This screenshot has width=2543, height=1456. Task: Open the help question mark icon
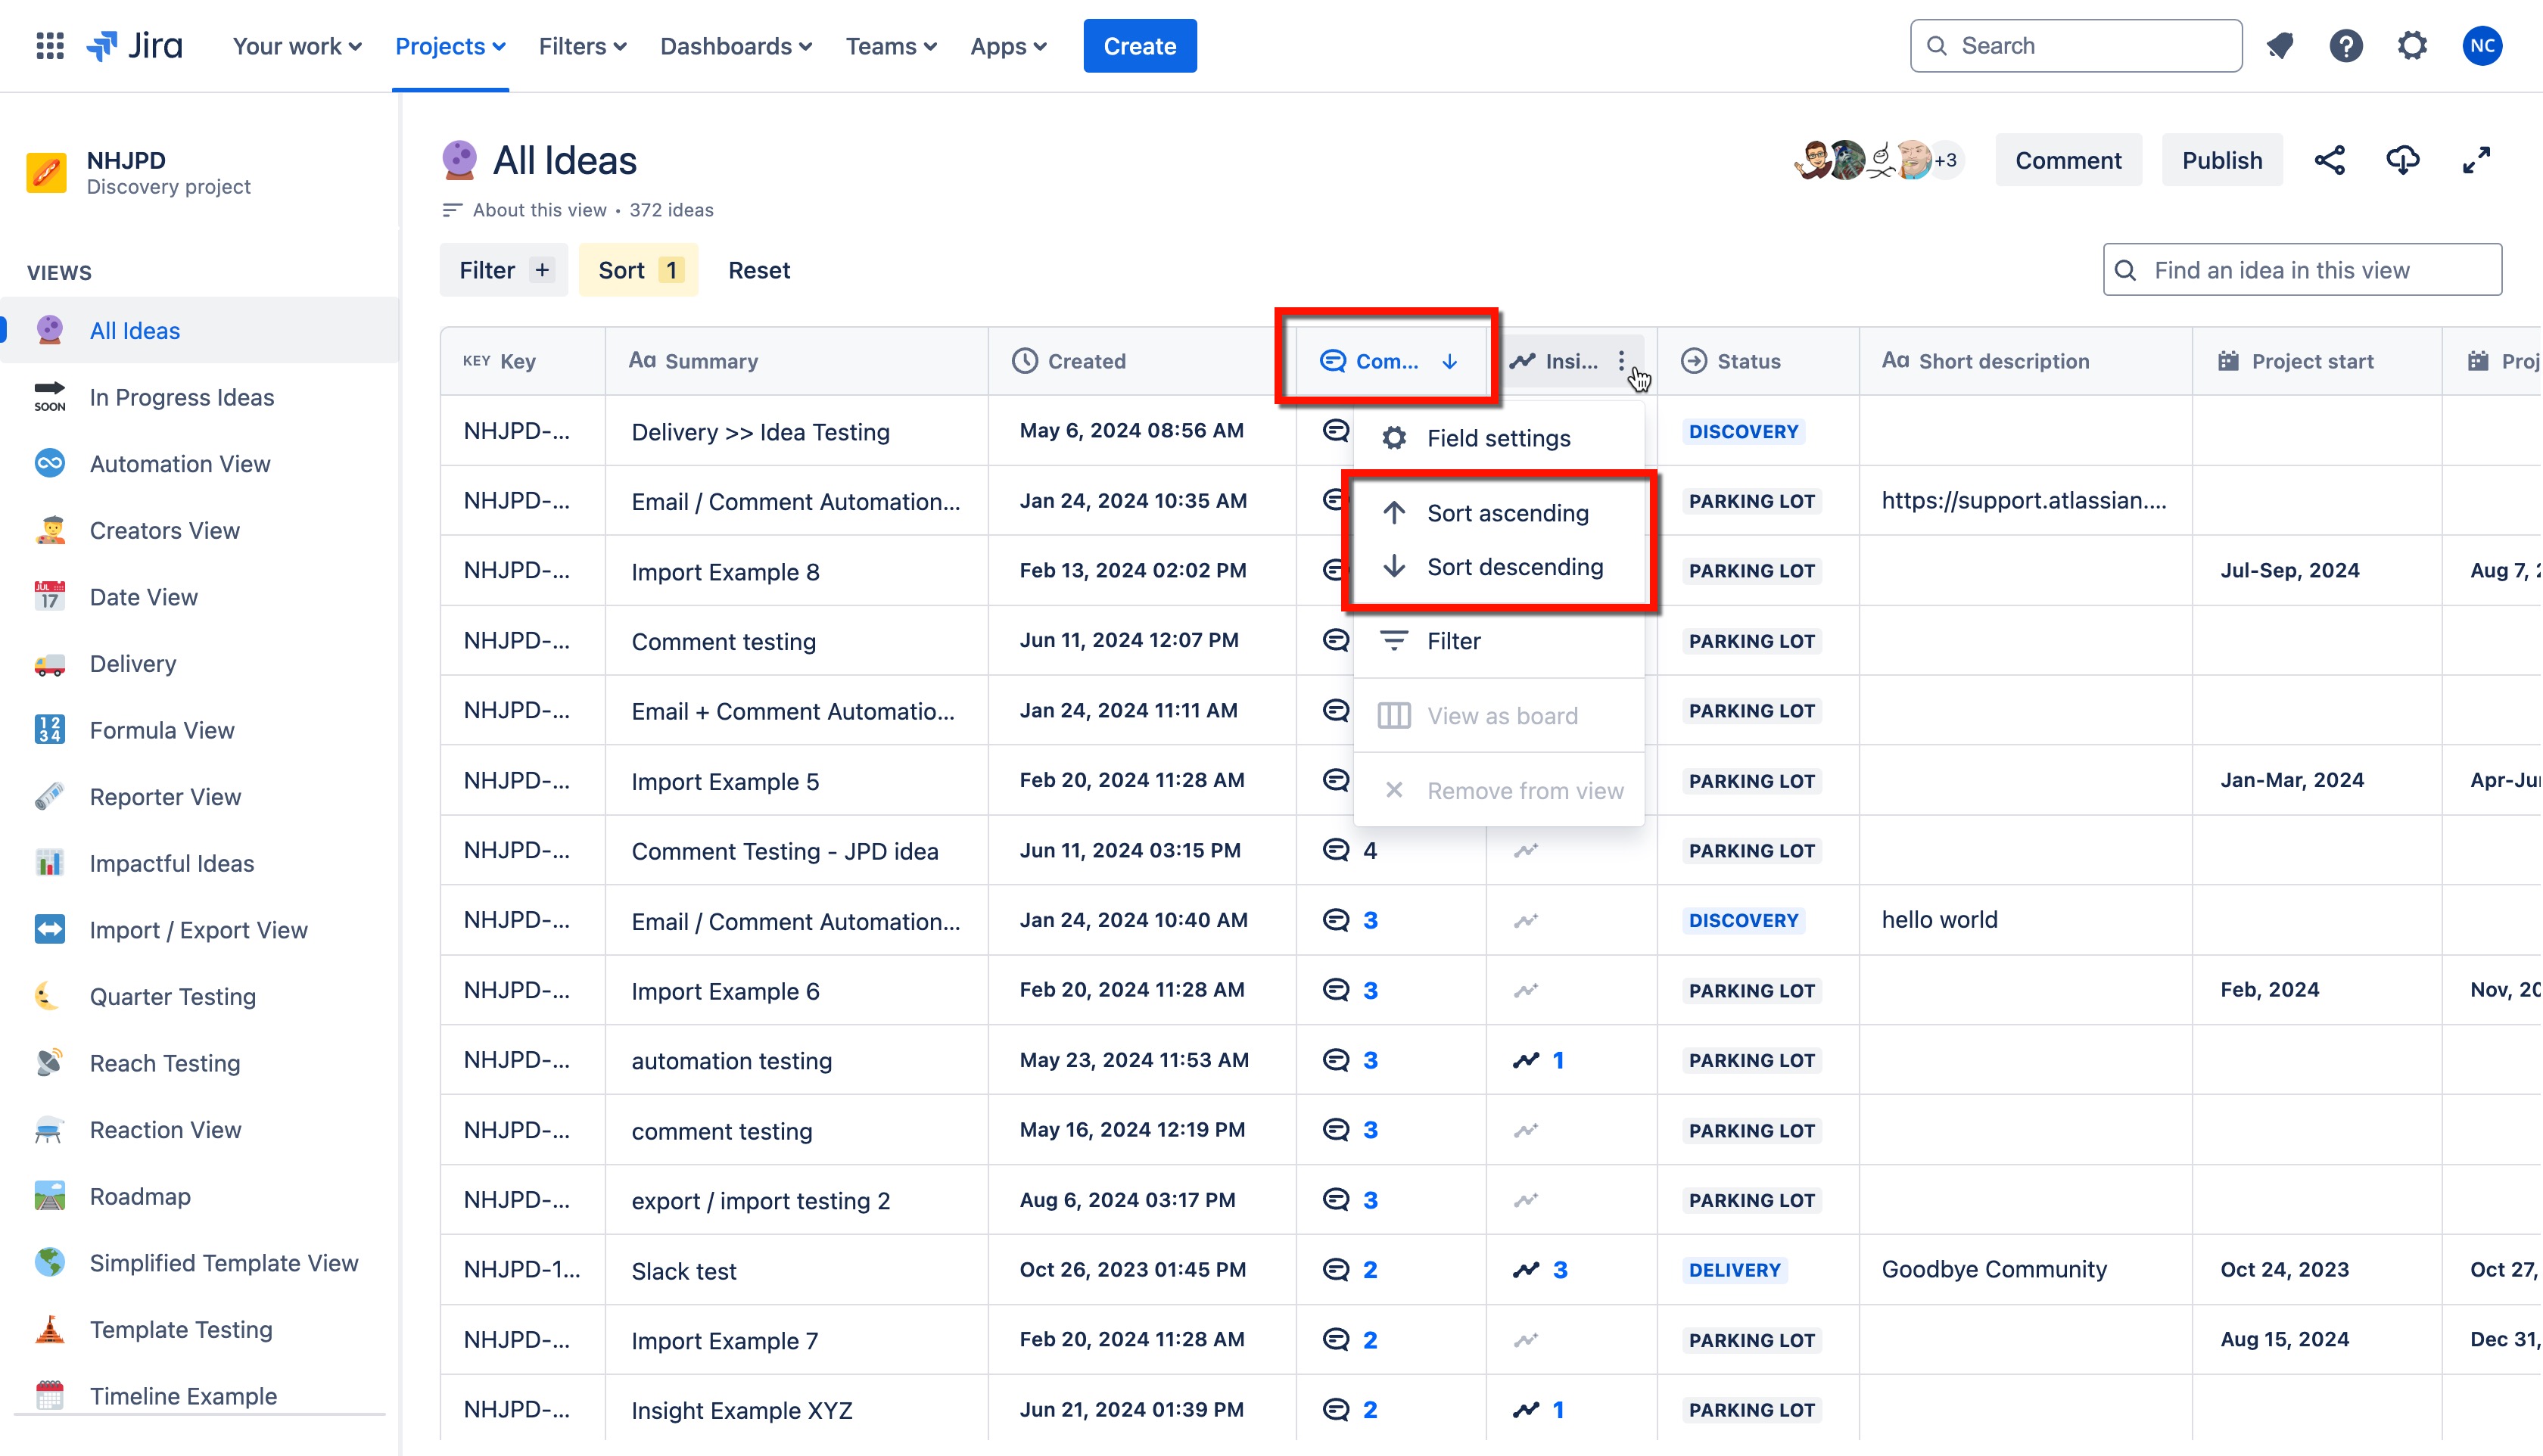coord(2346,45)
